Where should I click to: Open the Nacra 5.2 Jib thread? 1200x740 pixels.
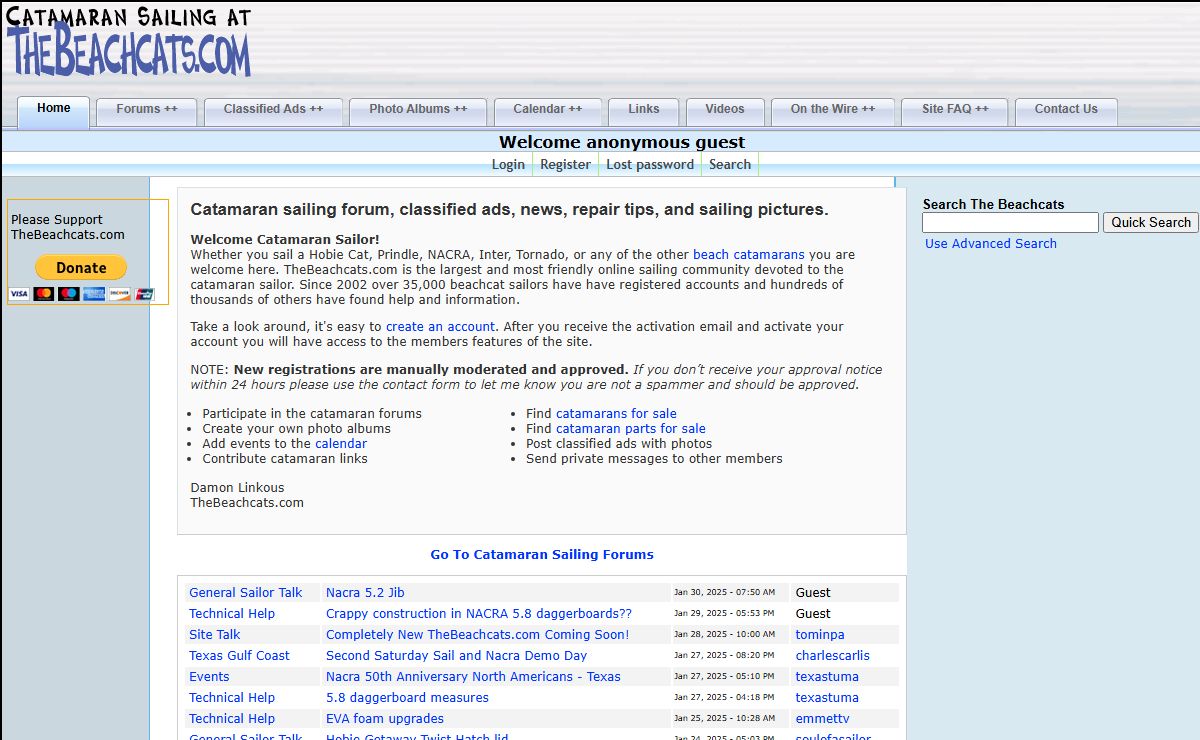pos(365,593)
